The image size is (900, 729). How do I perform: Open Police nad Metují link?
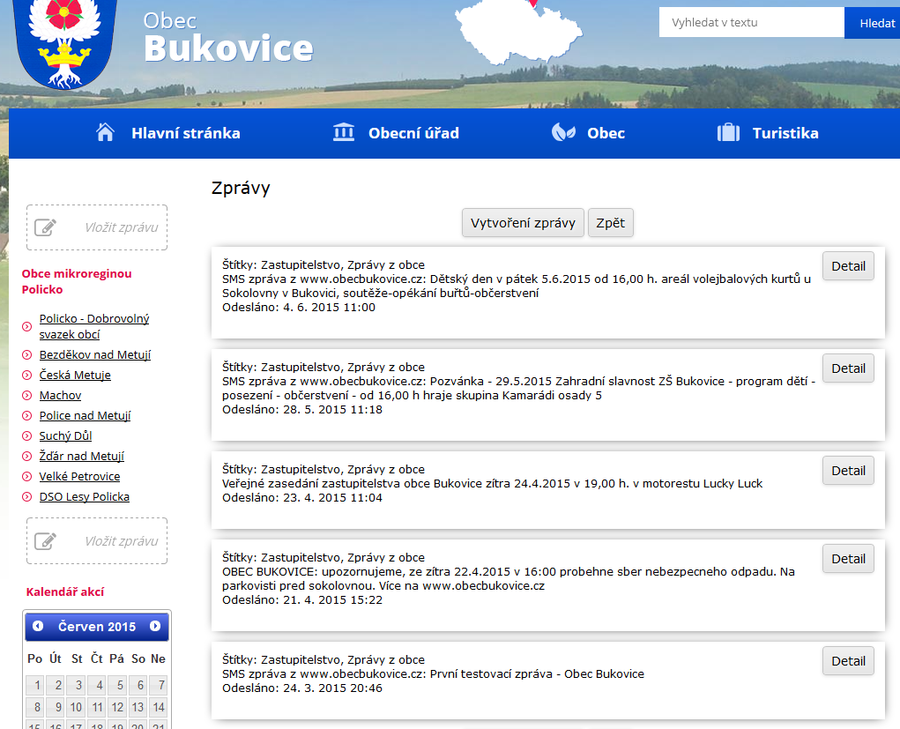85,415
